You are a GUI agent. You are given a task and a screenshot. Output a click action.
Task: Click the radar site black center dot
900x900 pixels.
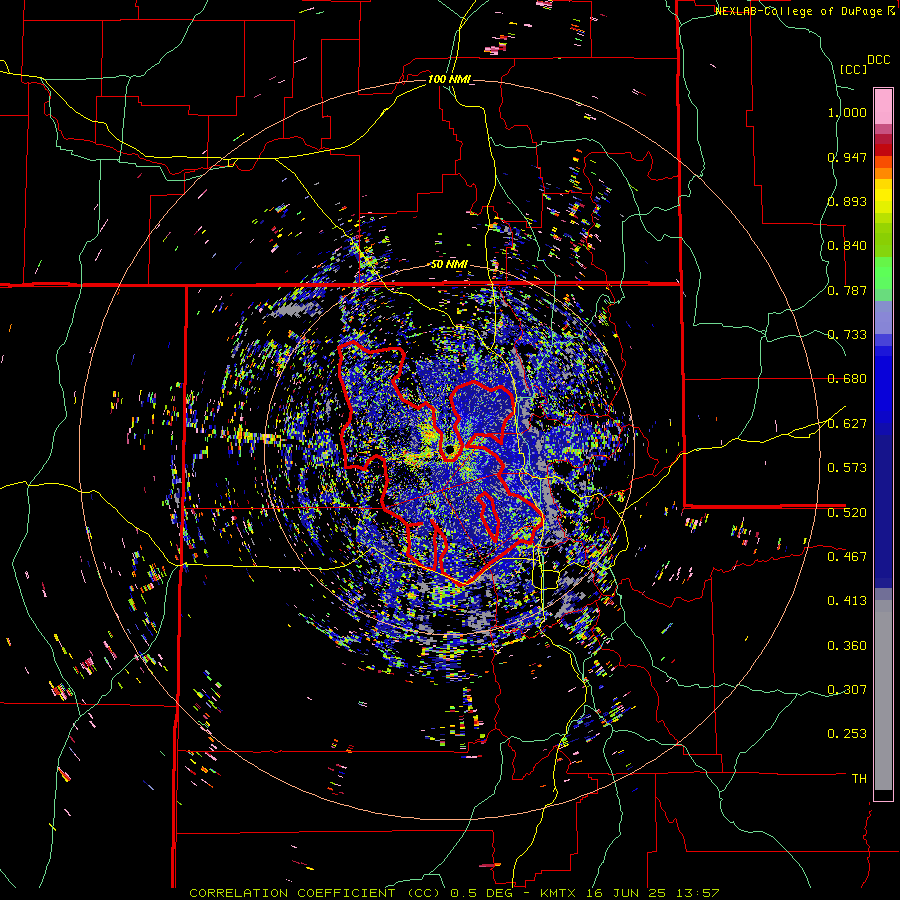(450, 449)
